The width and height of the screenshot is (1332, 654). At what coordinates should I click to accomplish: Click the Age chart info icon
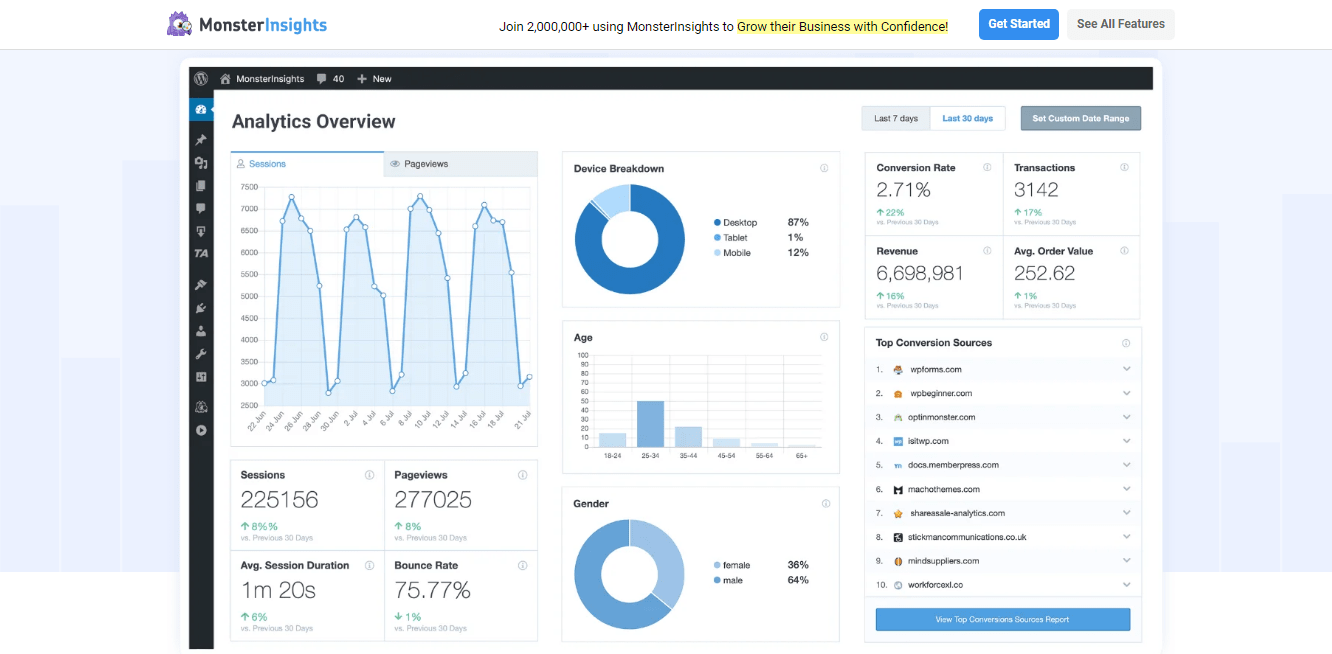coord(824,337)
